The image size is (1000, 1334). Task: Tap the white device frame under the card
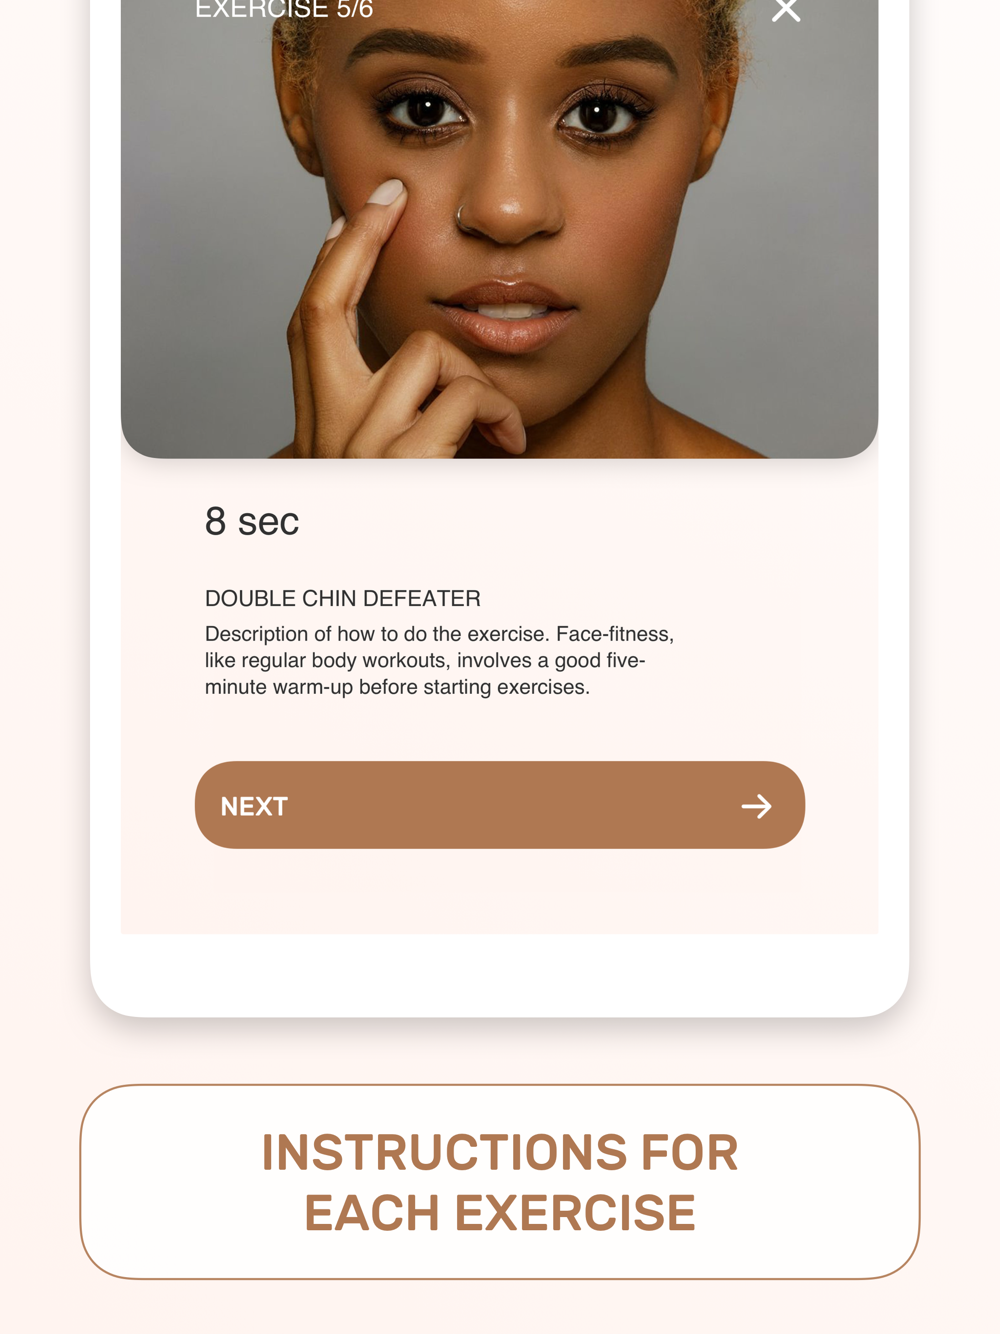tap(500, 974)
